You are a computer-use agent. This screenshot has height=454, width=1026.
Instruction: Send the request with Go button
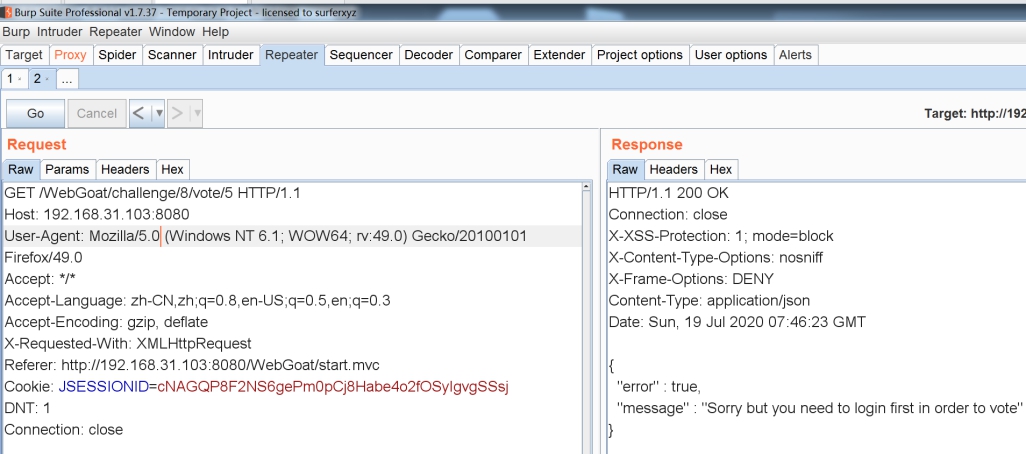point(35,113)
